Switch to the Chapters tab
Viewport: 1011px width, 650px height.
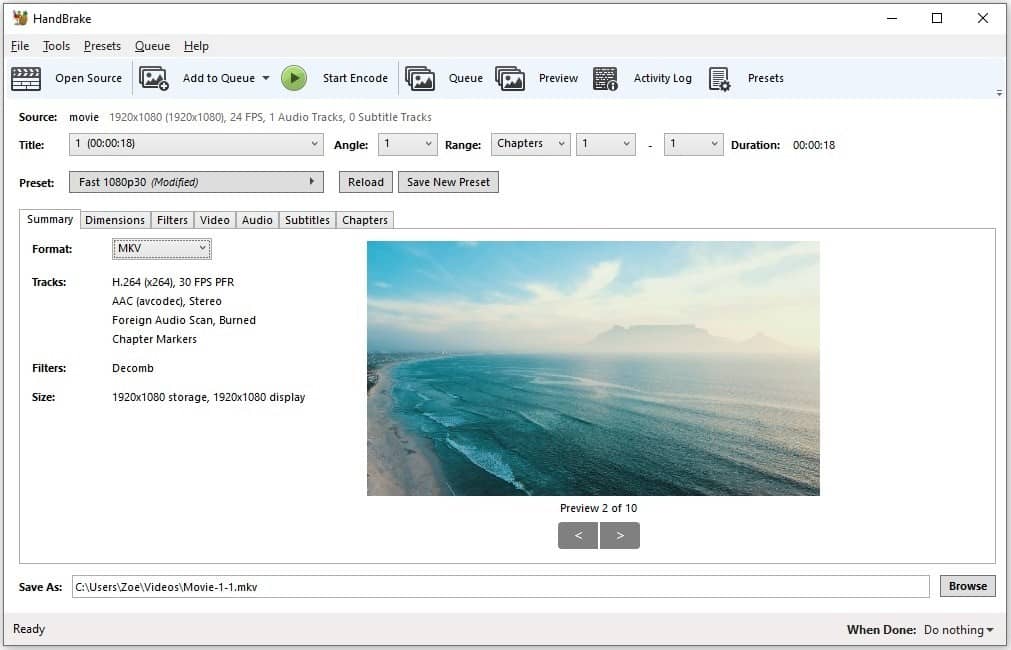365,220
